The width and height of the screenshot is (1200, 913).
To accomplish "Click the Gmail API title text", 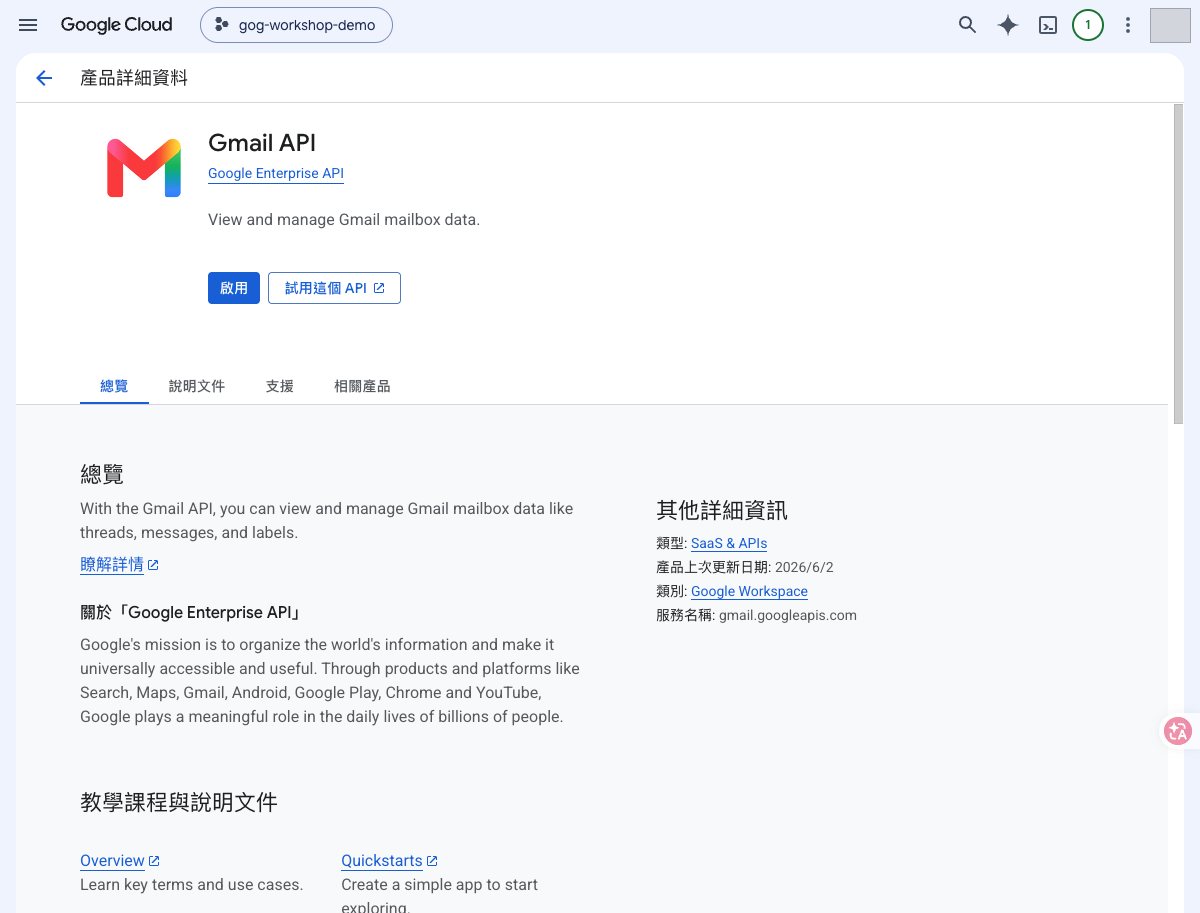I will tap(262, 143).
